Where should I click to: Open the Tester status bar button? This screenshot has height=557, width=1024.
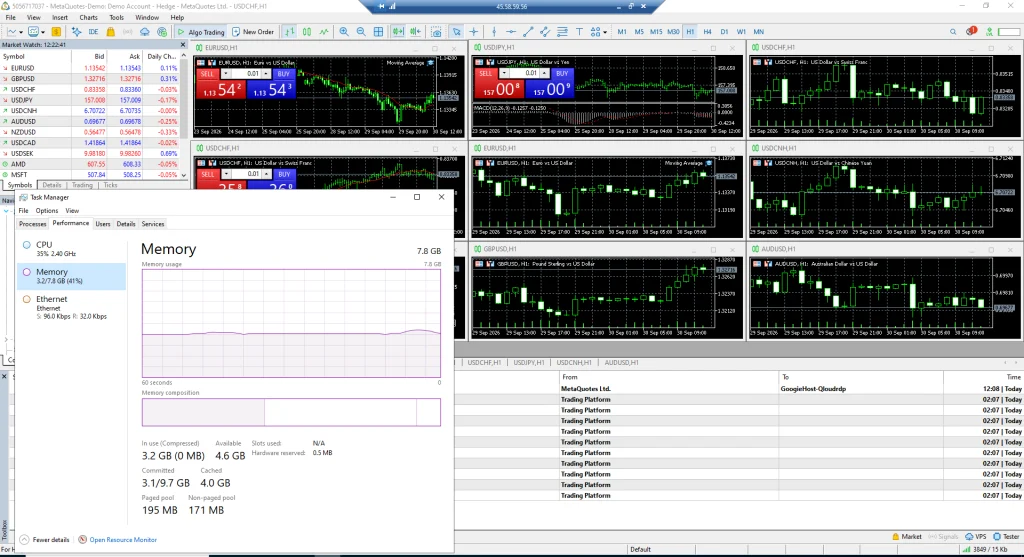[x=1006, y=537]
